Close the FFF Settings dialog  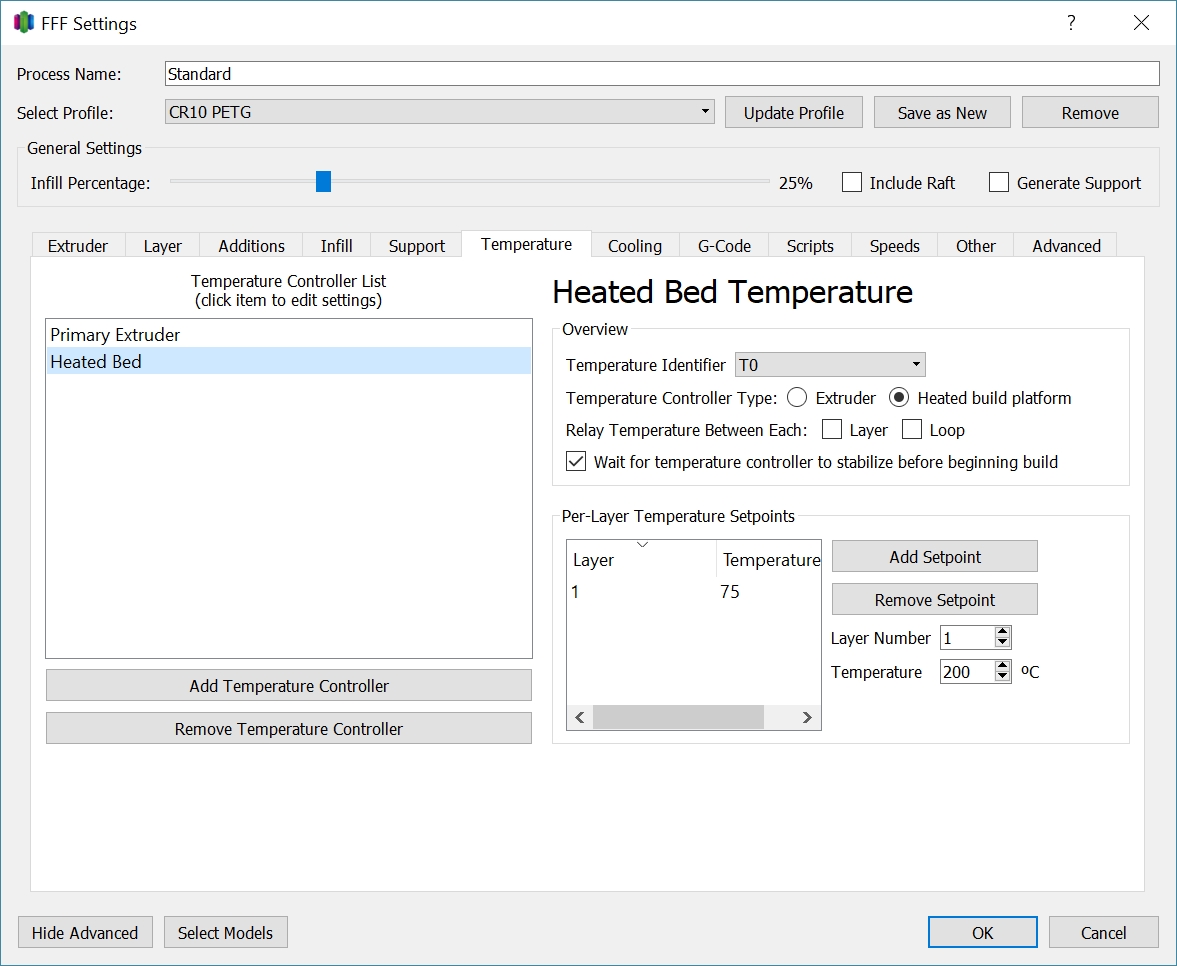(1141, 23)
